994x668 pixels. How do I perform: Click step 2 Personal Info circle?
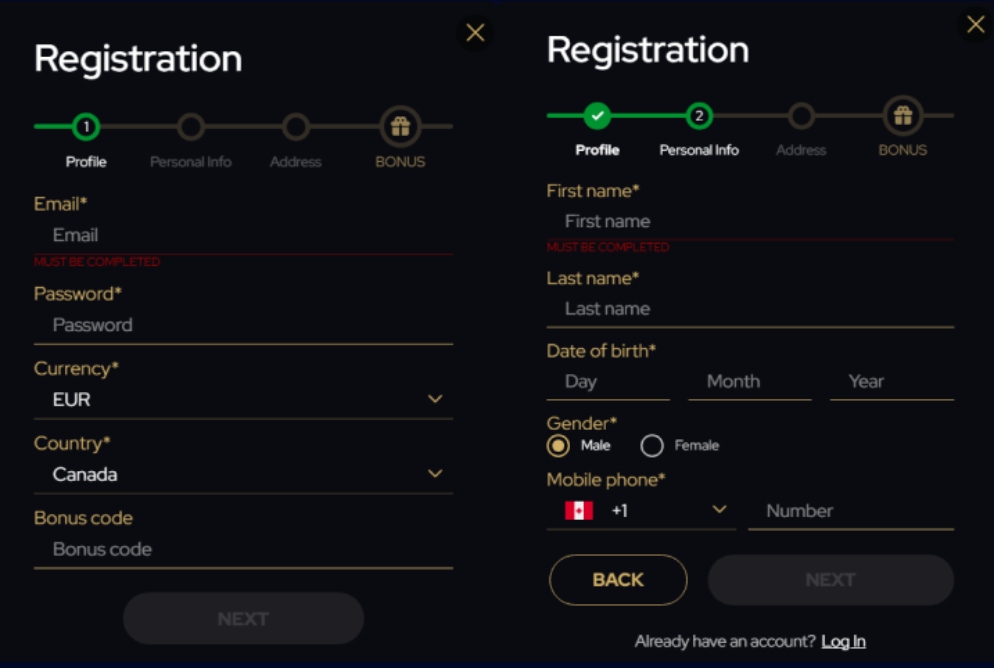(699, 116)
